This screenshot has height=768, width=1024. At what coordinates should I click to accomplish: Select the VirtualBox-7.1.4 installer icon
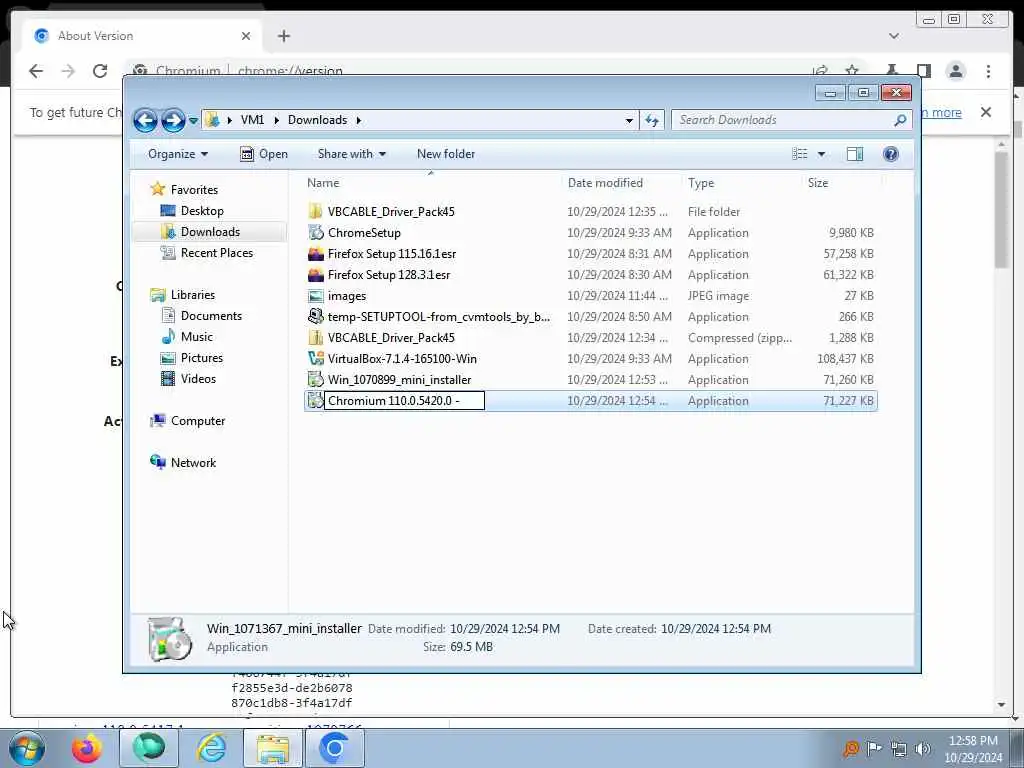315,359
